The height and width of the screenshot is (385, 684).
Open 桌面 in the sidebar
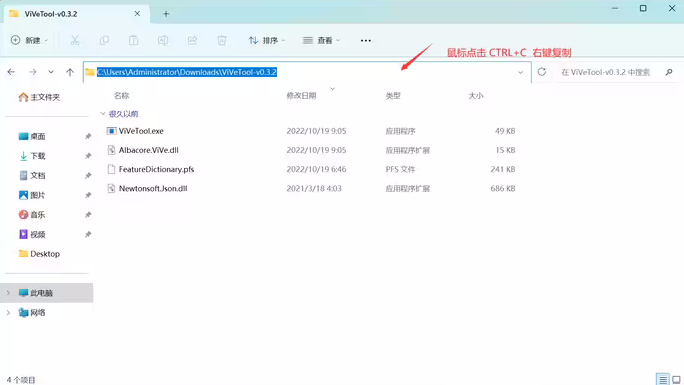coord(32,136)
